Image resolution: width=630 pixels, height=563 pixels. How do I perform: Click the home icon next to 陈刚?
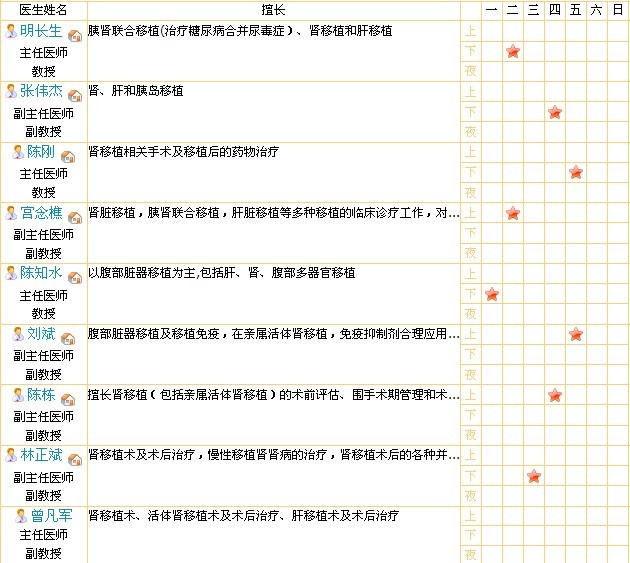68,157
